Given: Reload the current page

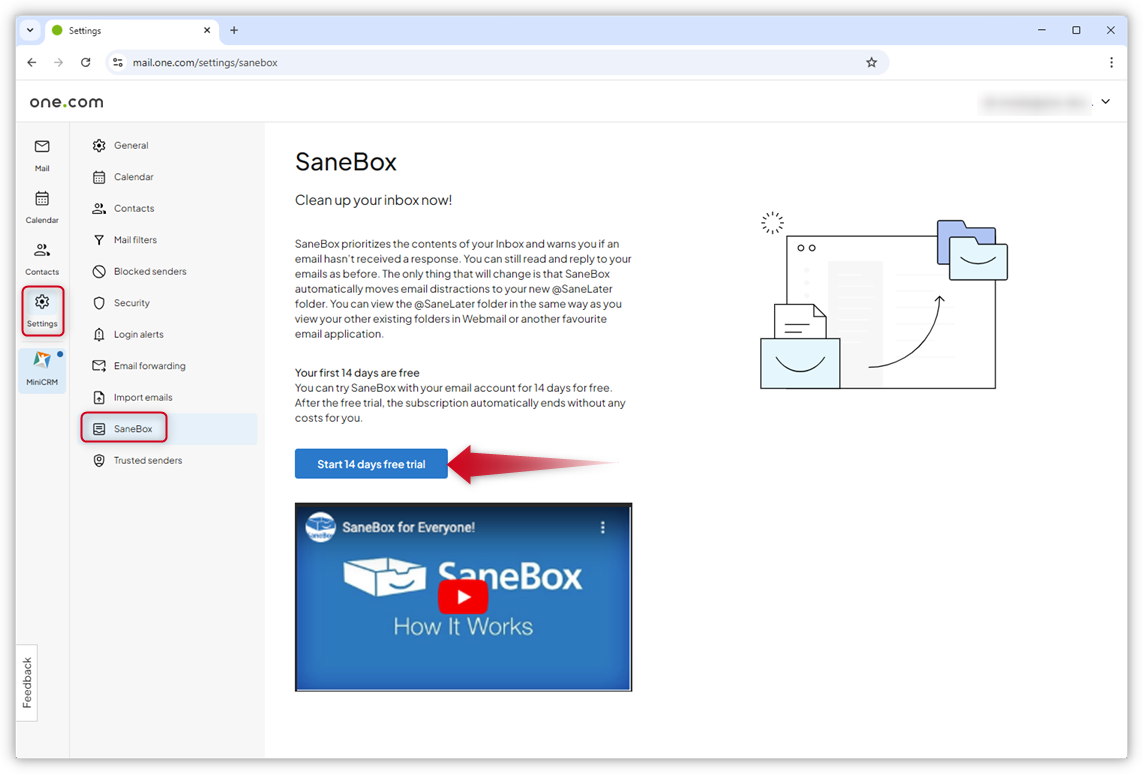Looking at the screenshot, I should click(x=85, y=63).
